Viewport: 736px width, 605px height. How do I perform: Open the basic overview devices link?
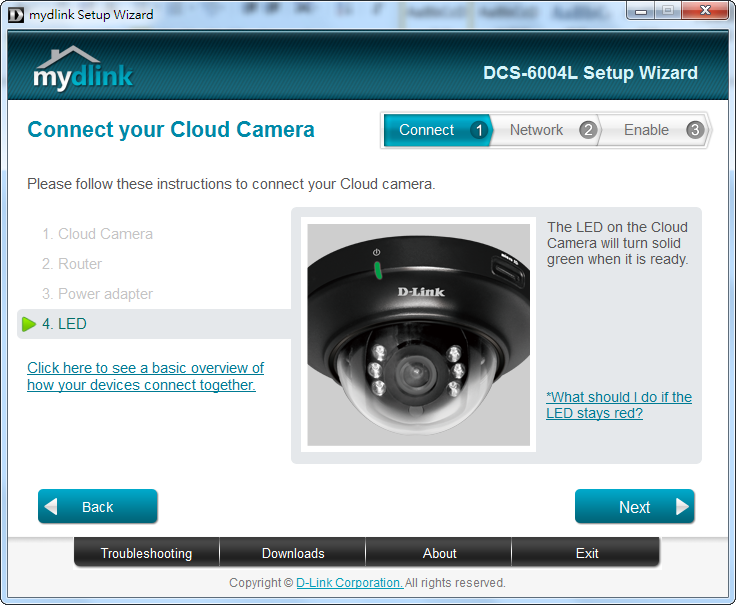[145, 376]
